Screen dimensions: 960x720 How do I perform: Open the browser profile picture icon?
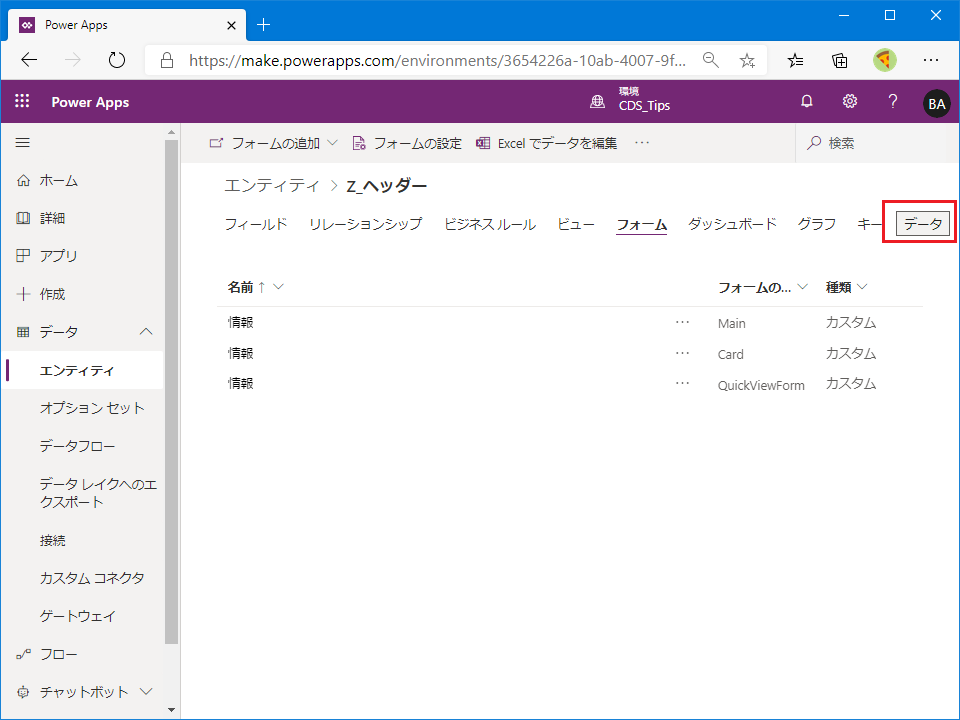(x=884, y=60)
